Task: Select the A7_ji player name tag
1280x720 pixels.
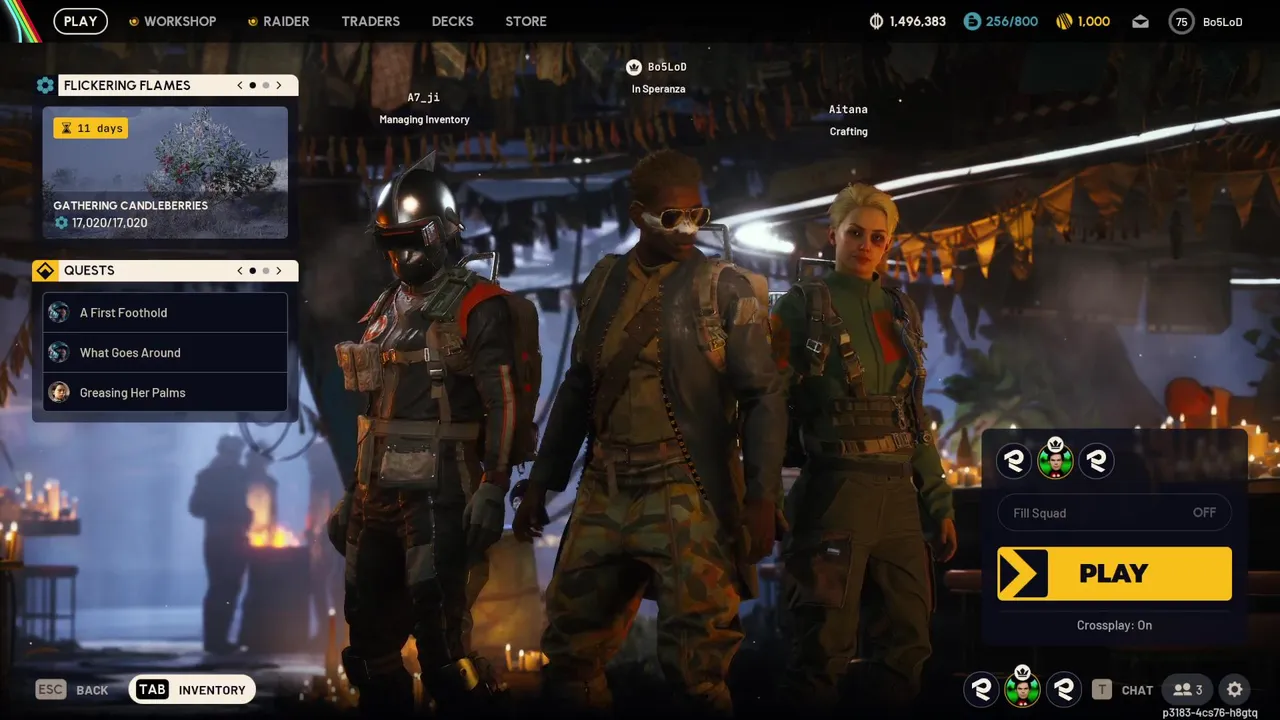Action: tap(424, 97)
